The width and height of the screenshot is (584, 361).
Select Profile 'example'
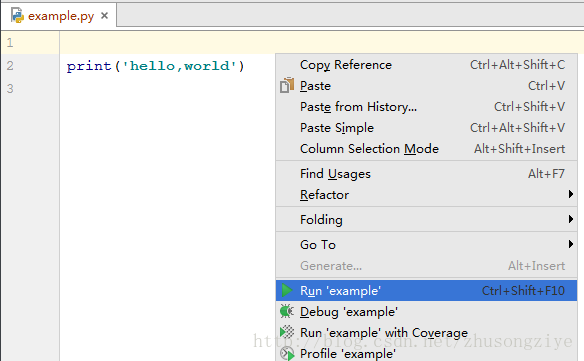click(426, 353)
